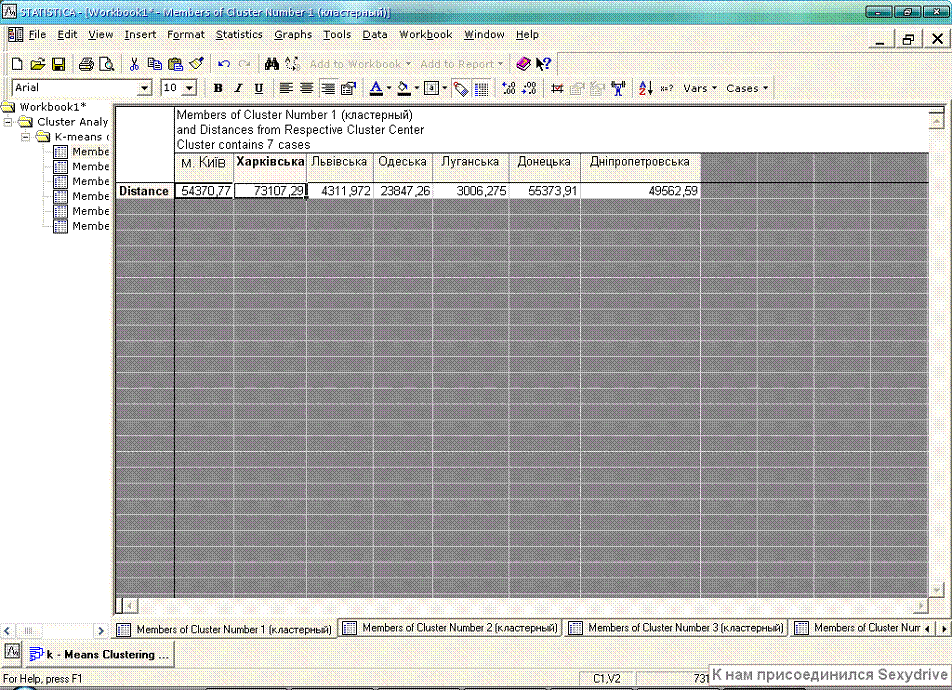
Task: Open the Arial font name dropdown
Action: 144,88
